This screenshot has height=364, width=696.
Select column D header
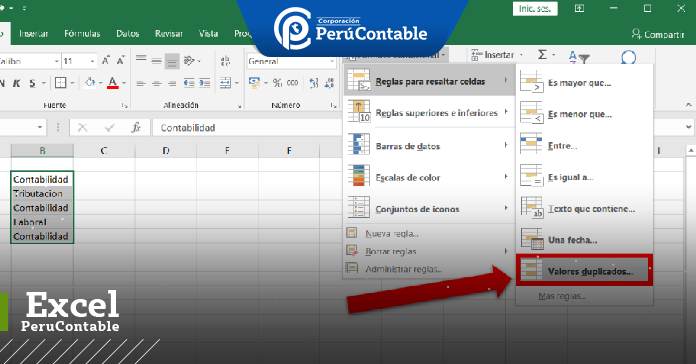click(x=166, y=151)
